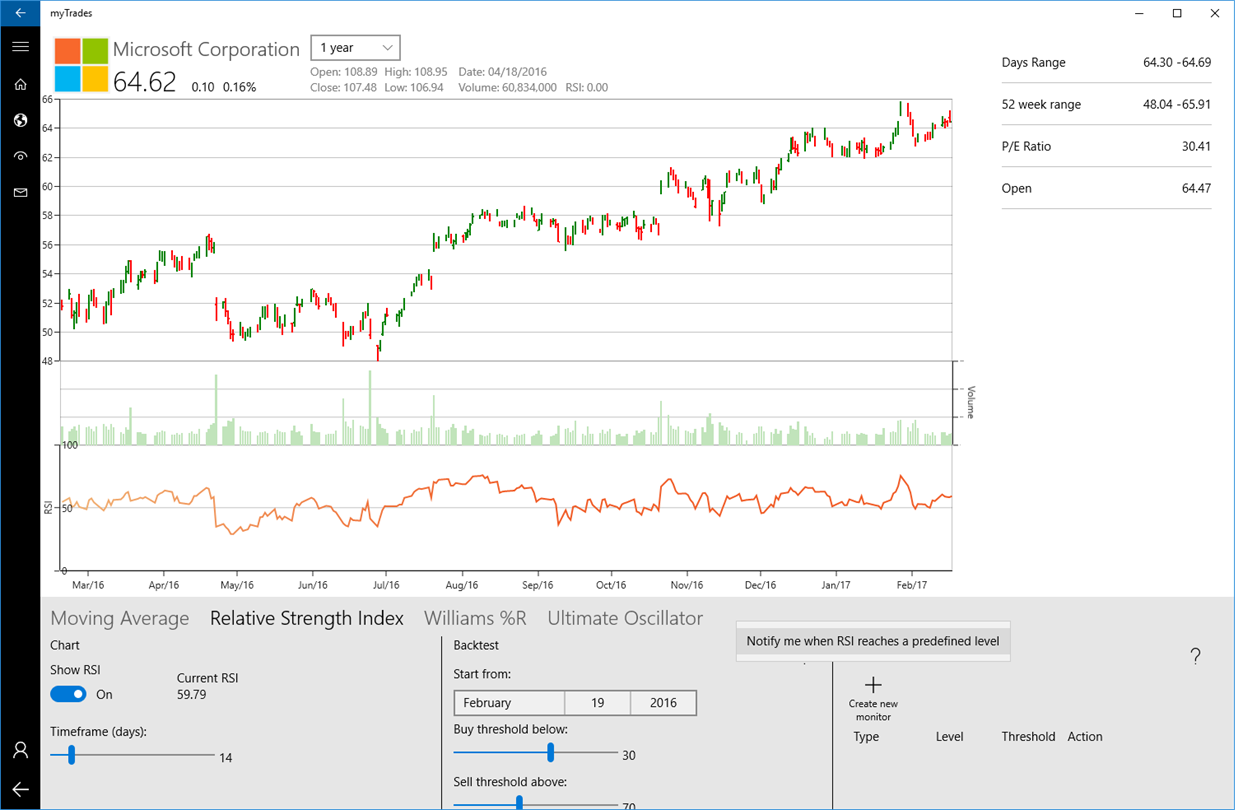Click the 0.16% change value
This screenshot has height=810, width=1235.
[239, 87]
